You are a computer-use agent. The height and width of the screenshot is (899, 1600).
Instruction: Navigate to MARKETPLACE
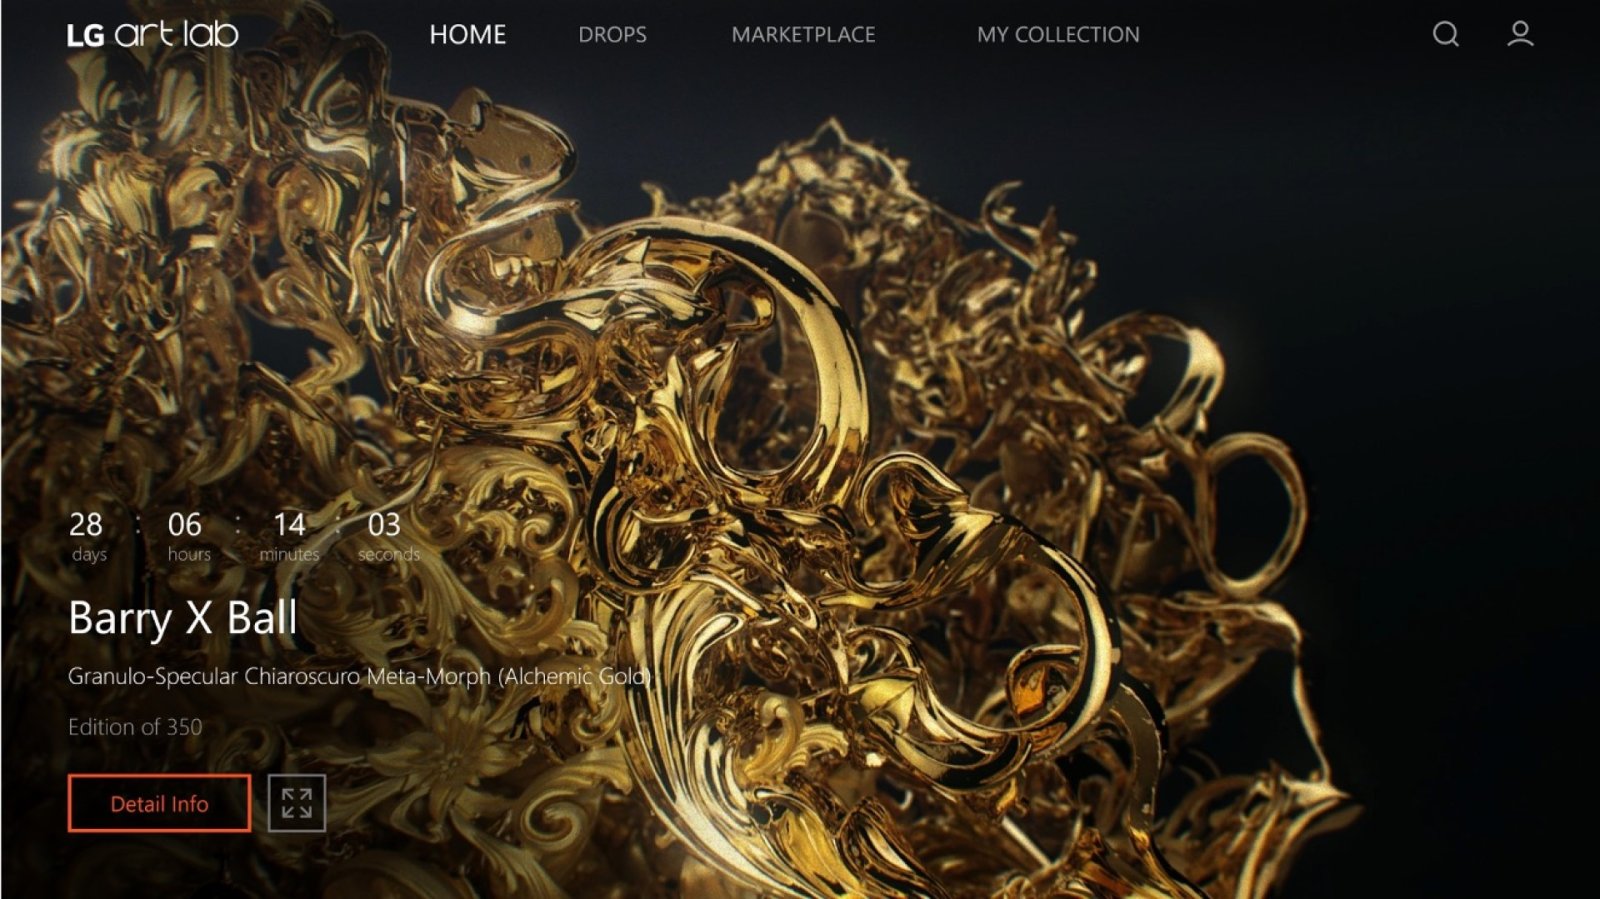(803, 34)
